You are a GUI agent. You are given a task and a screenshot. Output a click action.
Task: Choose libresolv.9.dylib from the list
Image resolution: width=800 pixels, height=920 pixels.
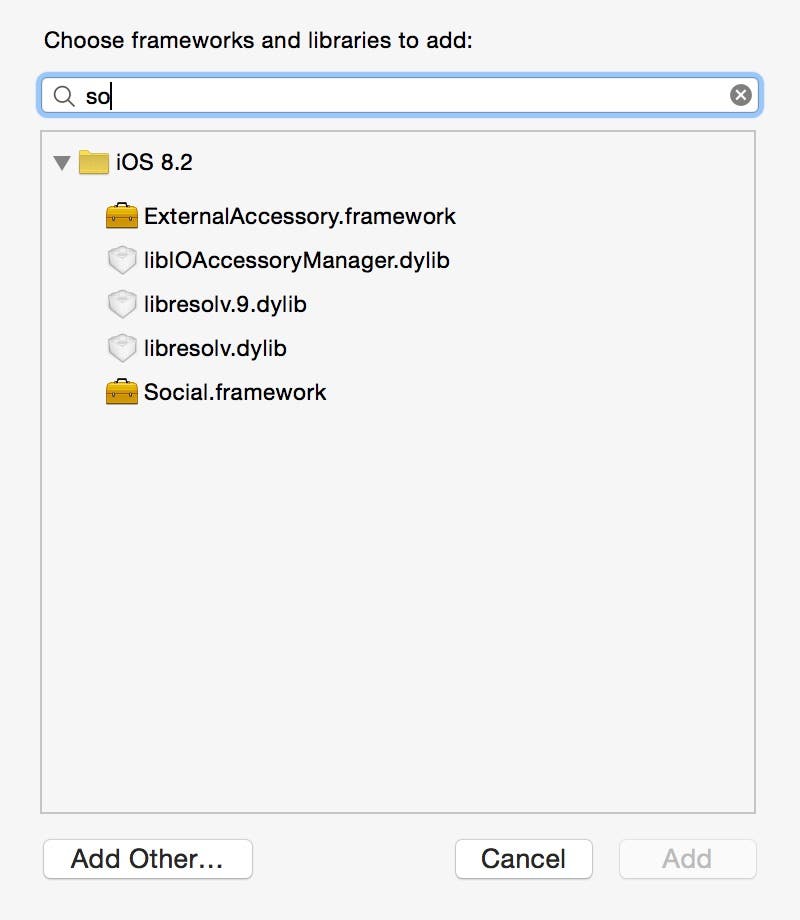tap(225, 304)
